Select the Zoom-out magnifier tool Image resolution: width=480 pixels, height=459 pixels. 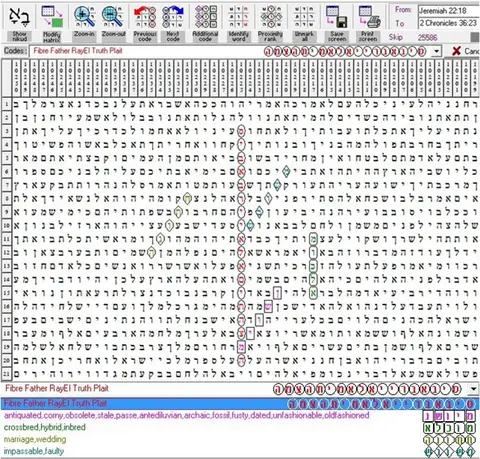click(x=114, y=23)
